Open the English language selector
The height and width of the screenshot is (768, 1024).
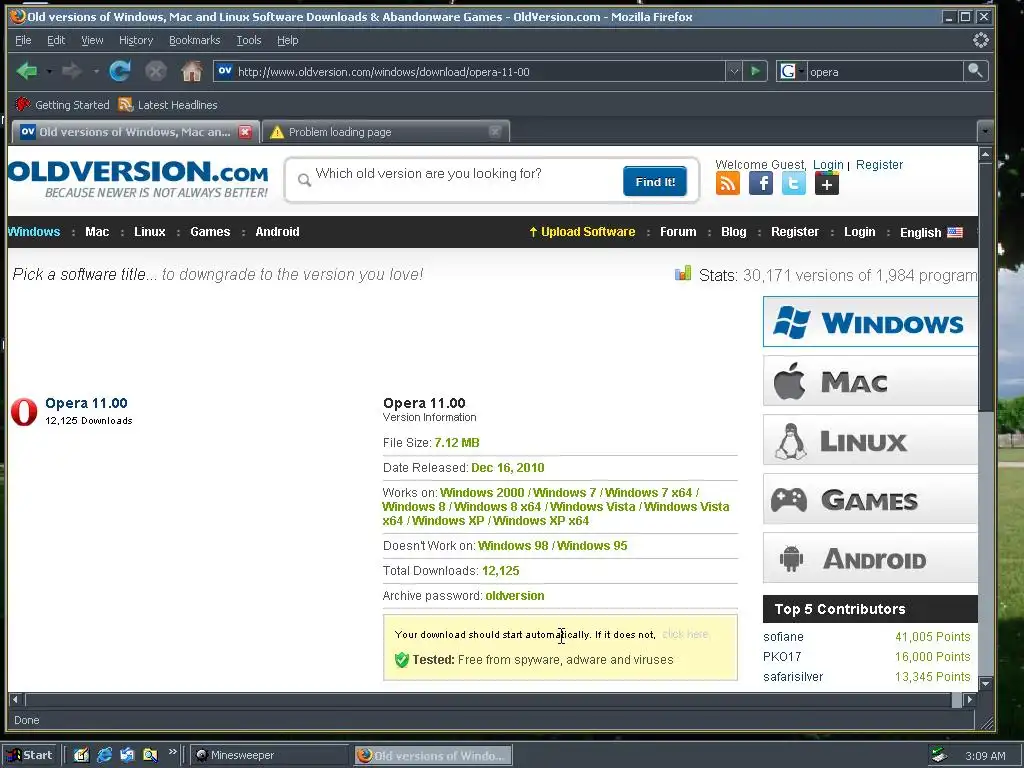tap(931, 232)
